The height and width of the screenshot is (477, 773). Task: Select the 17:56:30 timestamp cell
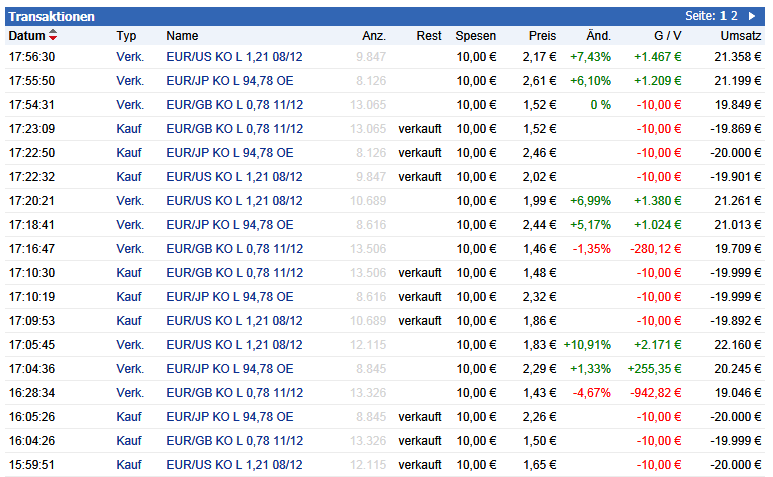[32, 57]
